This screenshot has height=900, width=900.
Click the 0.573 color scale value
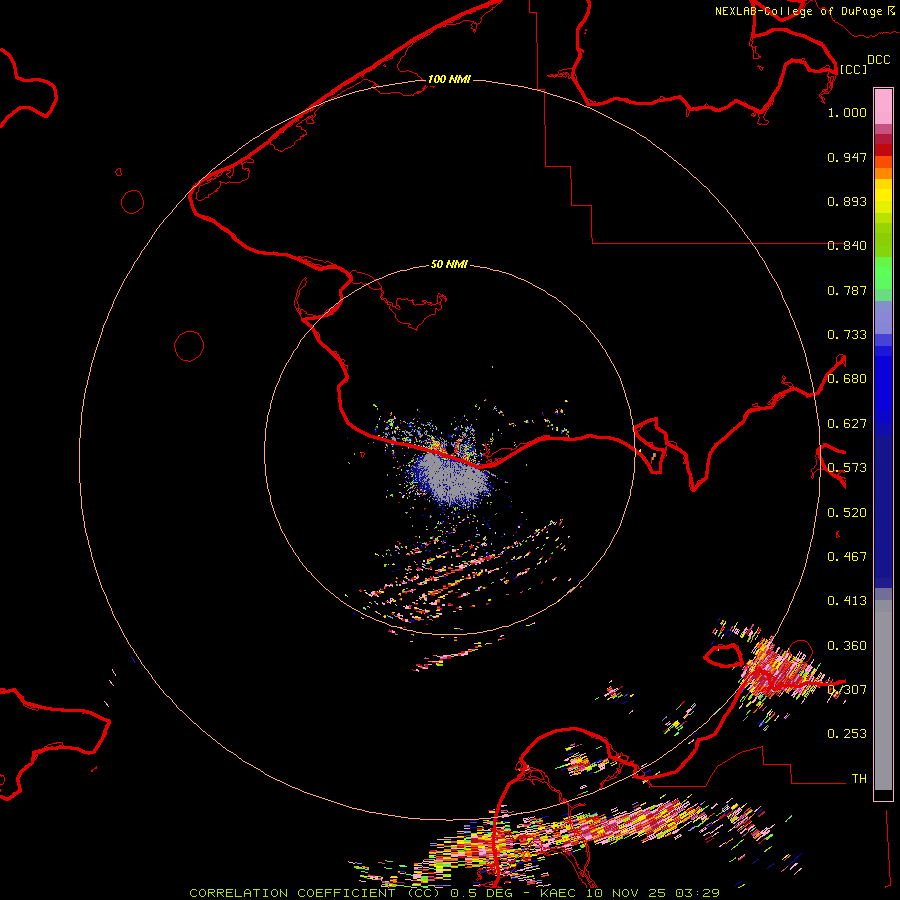(x=847, y=468)
